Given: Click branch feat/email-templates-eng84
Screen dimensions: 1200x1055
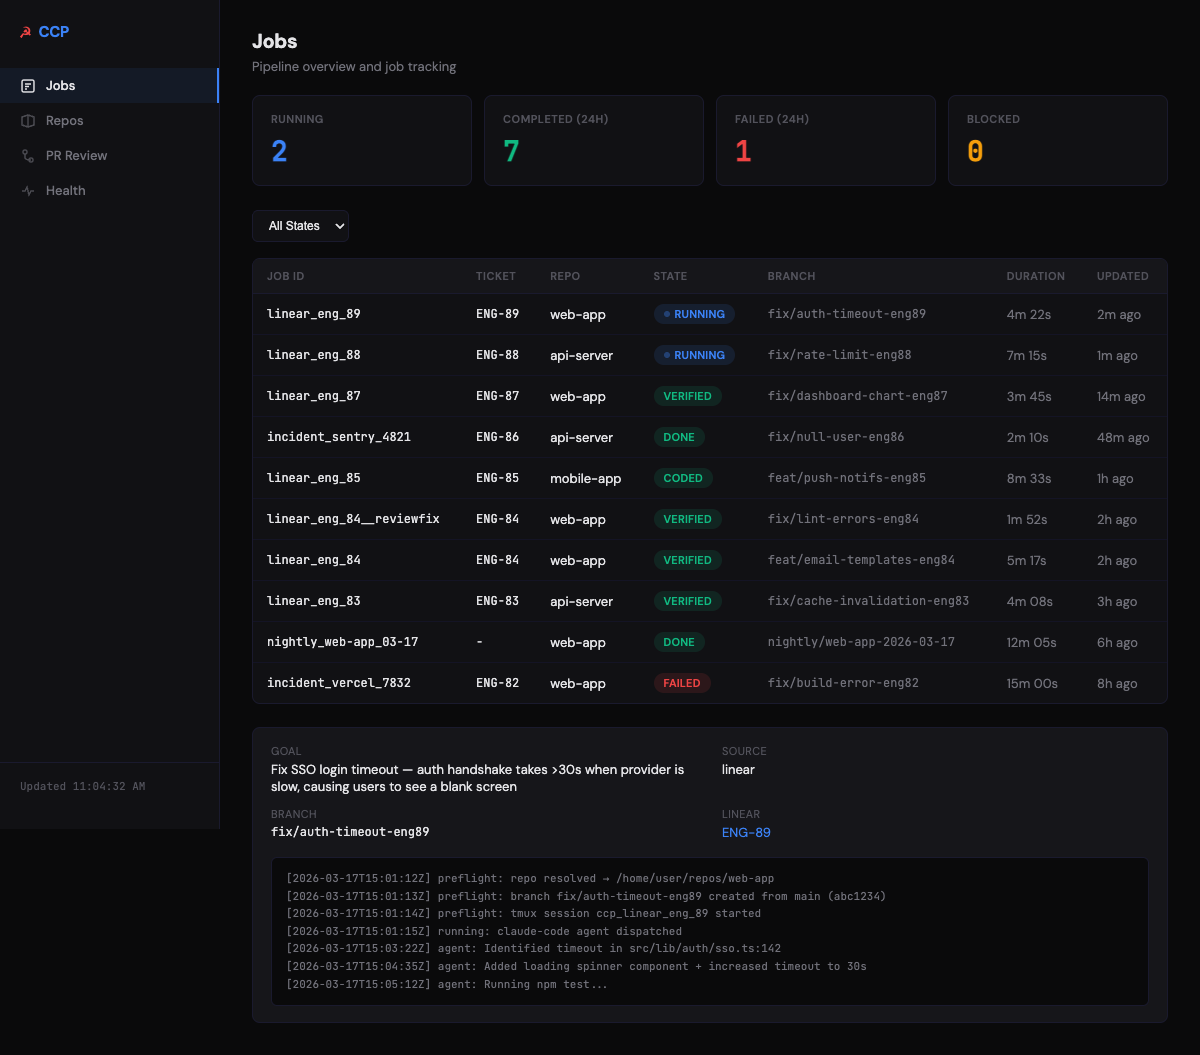Looking at the screenshot, I should [861, 560].
